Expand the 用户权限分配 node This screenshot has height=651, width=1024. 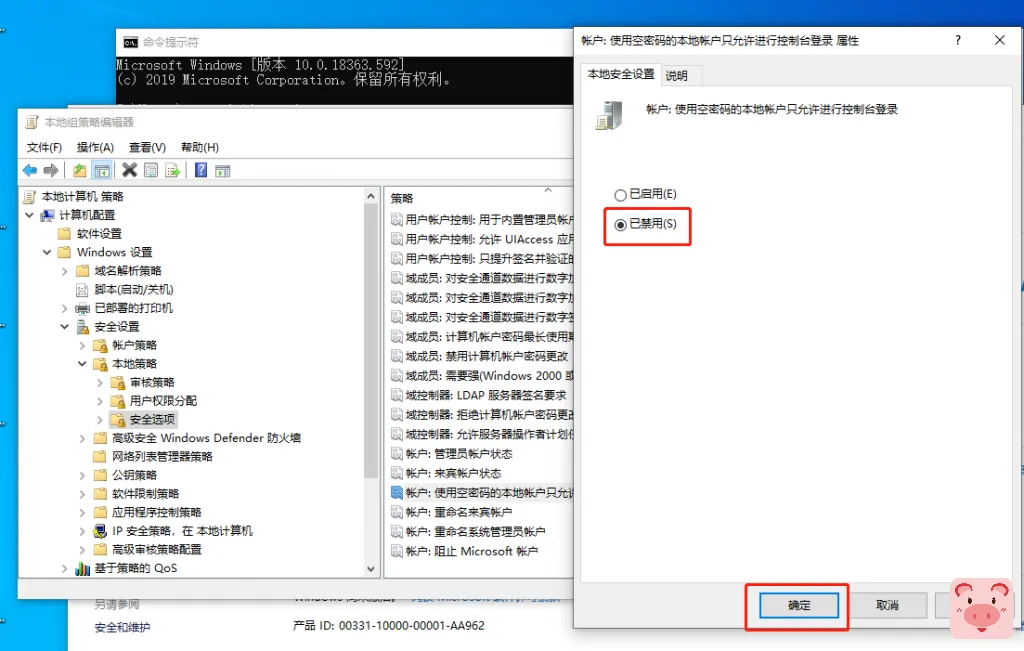coord(99,401)
